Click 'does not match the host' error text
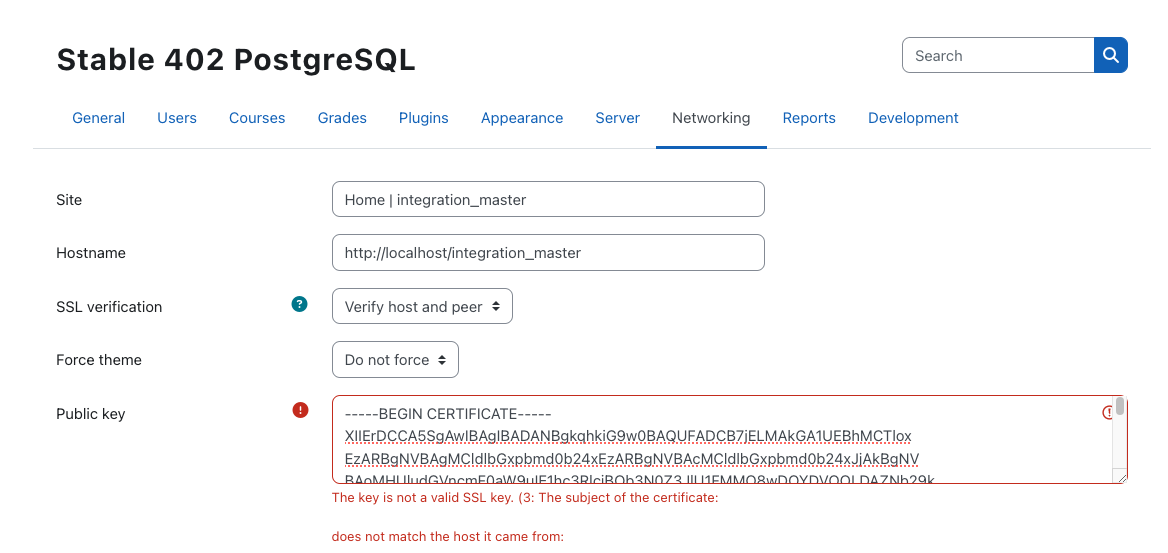 [x=448, y=536]
